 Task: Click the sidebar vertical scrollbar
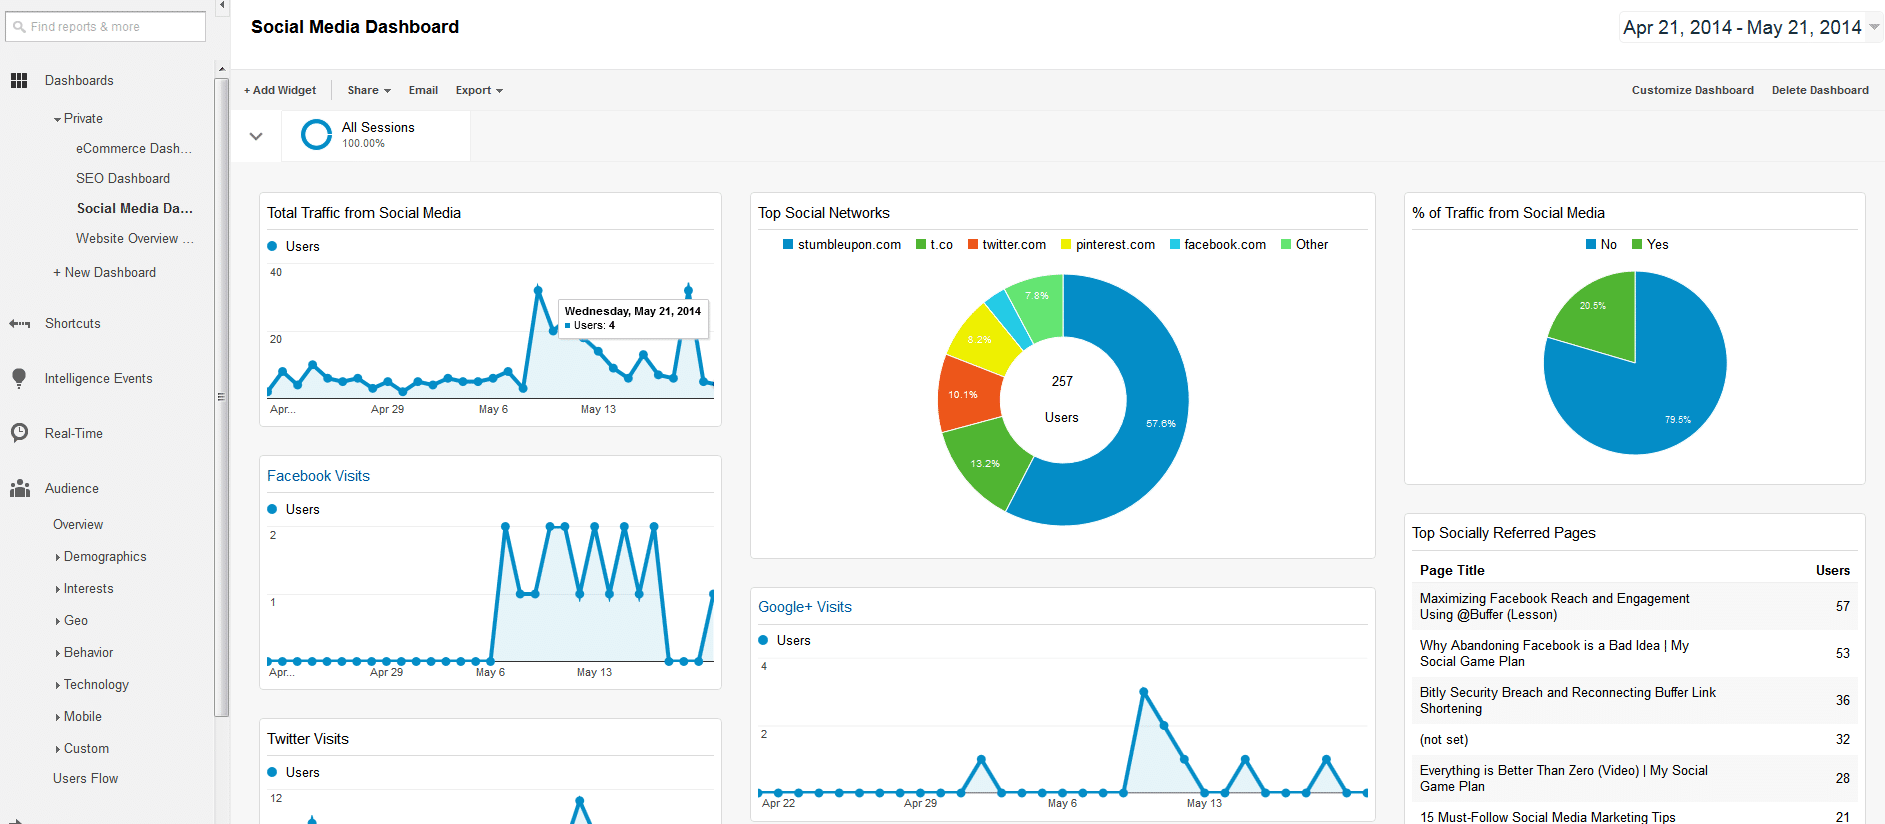tap(221, 395)
